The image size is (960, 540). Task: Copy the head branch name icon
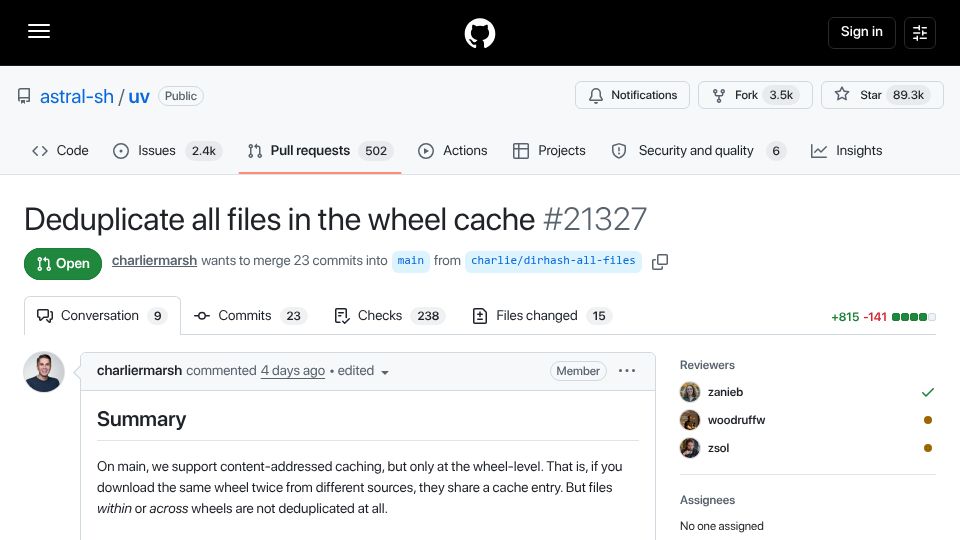coord(659,261)
